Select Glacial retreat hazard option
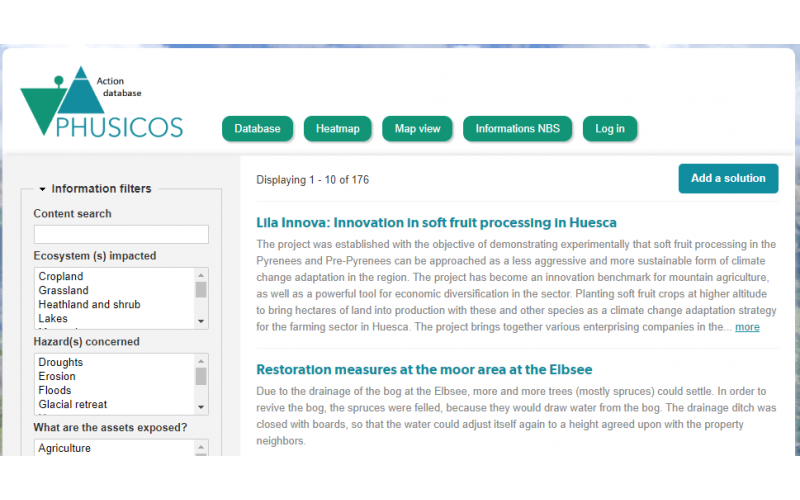Screen dimensions: 800x500 coord(72,404)
